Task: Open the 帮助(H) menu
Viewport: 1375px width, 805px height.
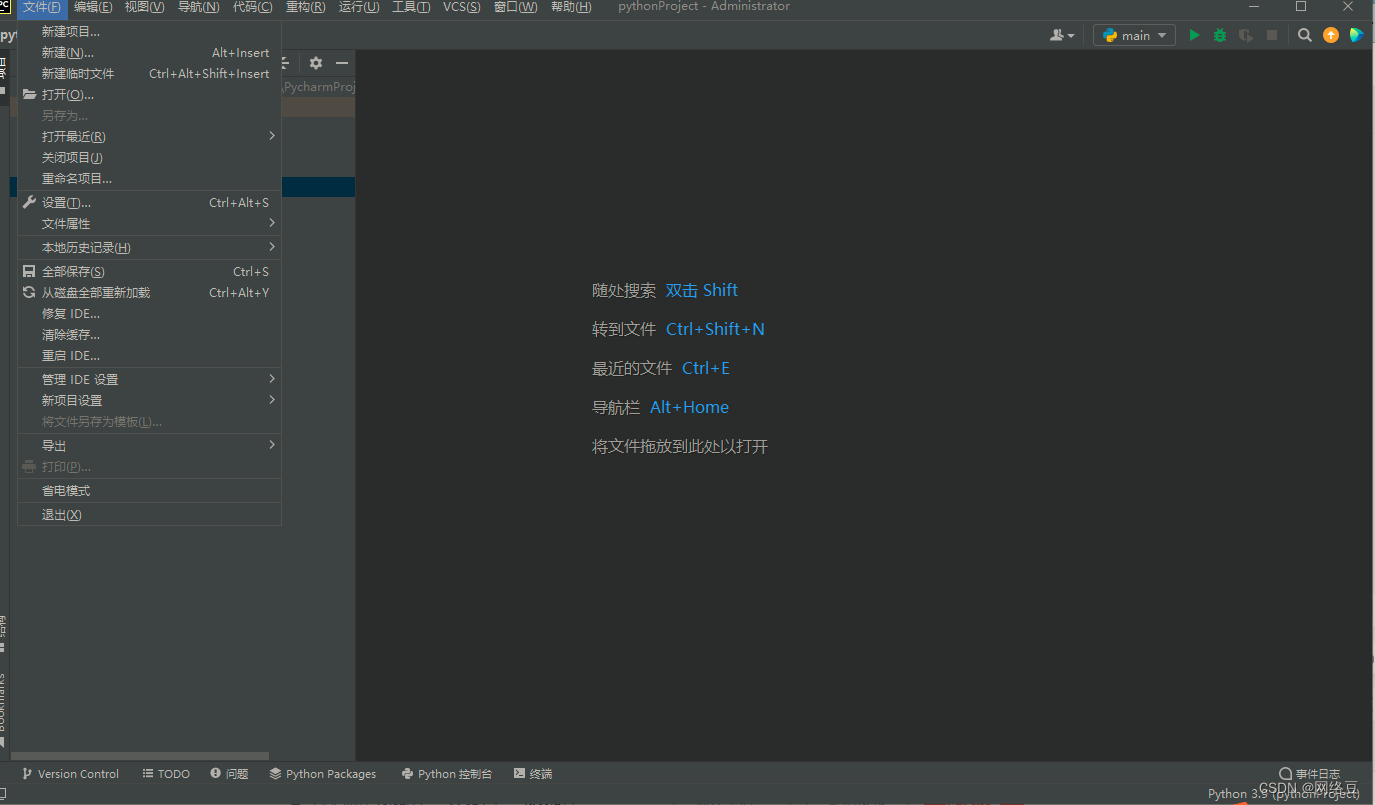Action: pos(571,7)
